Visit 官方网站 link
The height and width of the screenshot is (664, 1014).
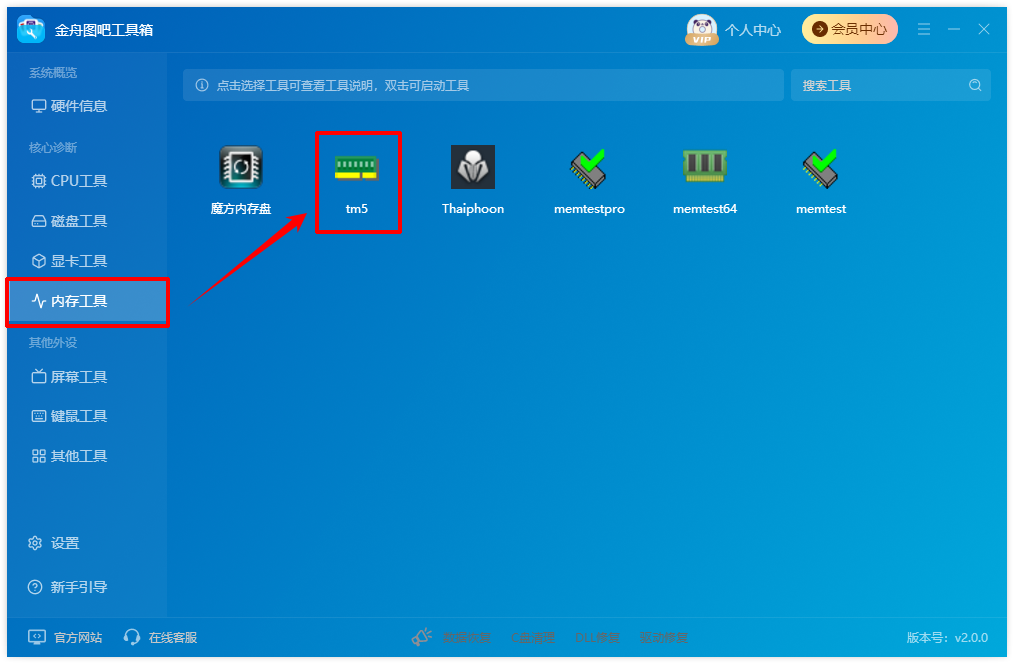click(65, 637)
